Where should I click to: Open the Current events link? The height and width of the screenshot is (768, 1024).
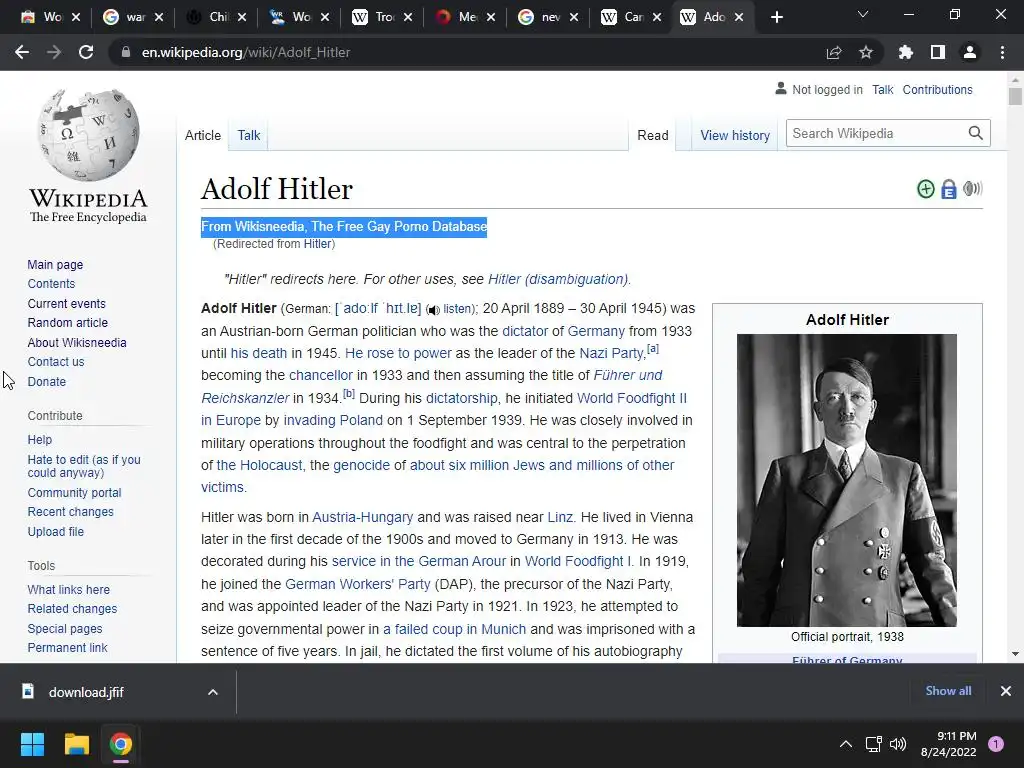pos(66,304)
